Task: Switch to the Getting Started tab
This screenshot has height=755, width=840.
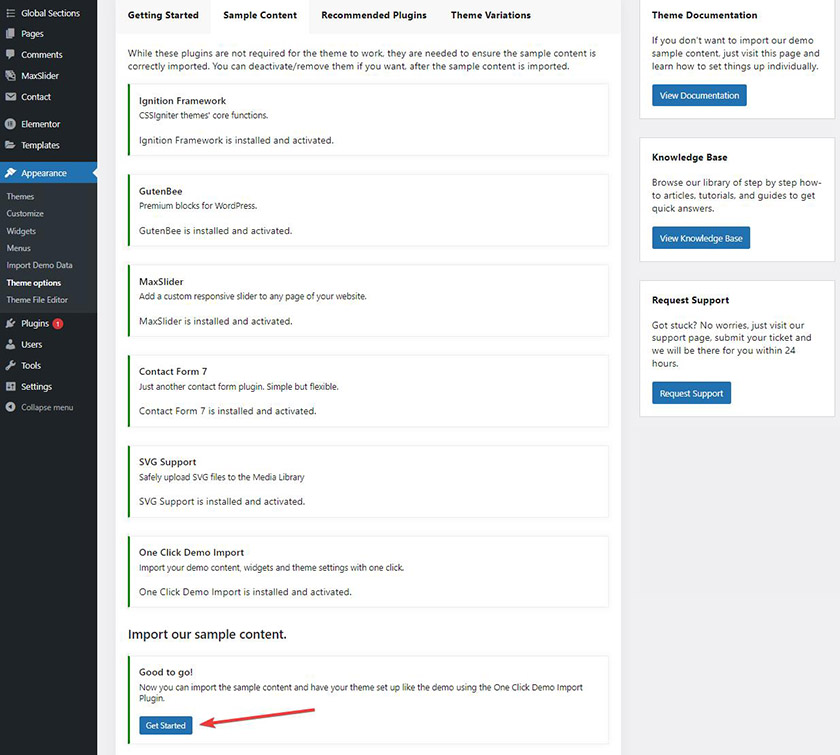Action: (163, 15)
